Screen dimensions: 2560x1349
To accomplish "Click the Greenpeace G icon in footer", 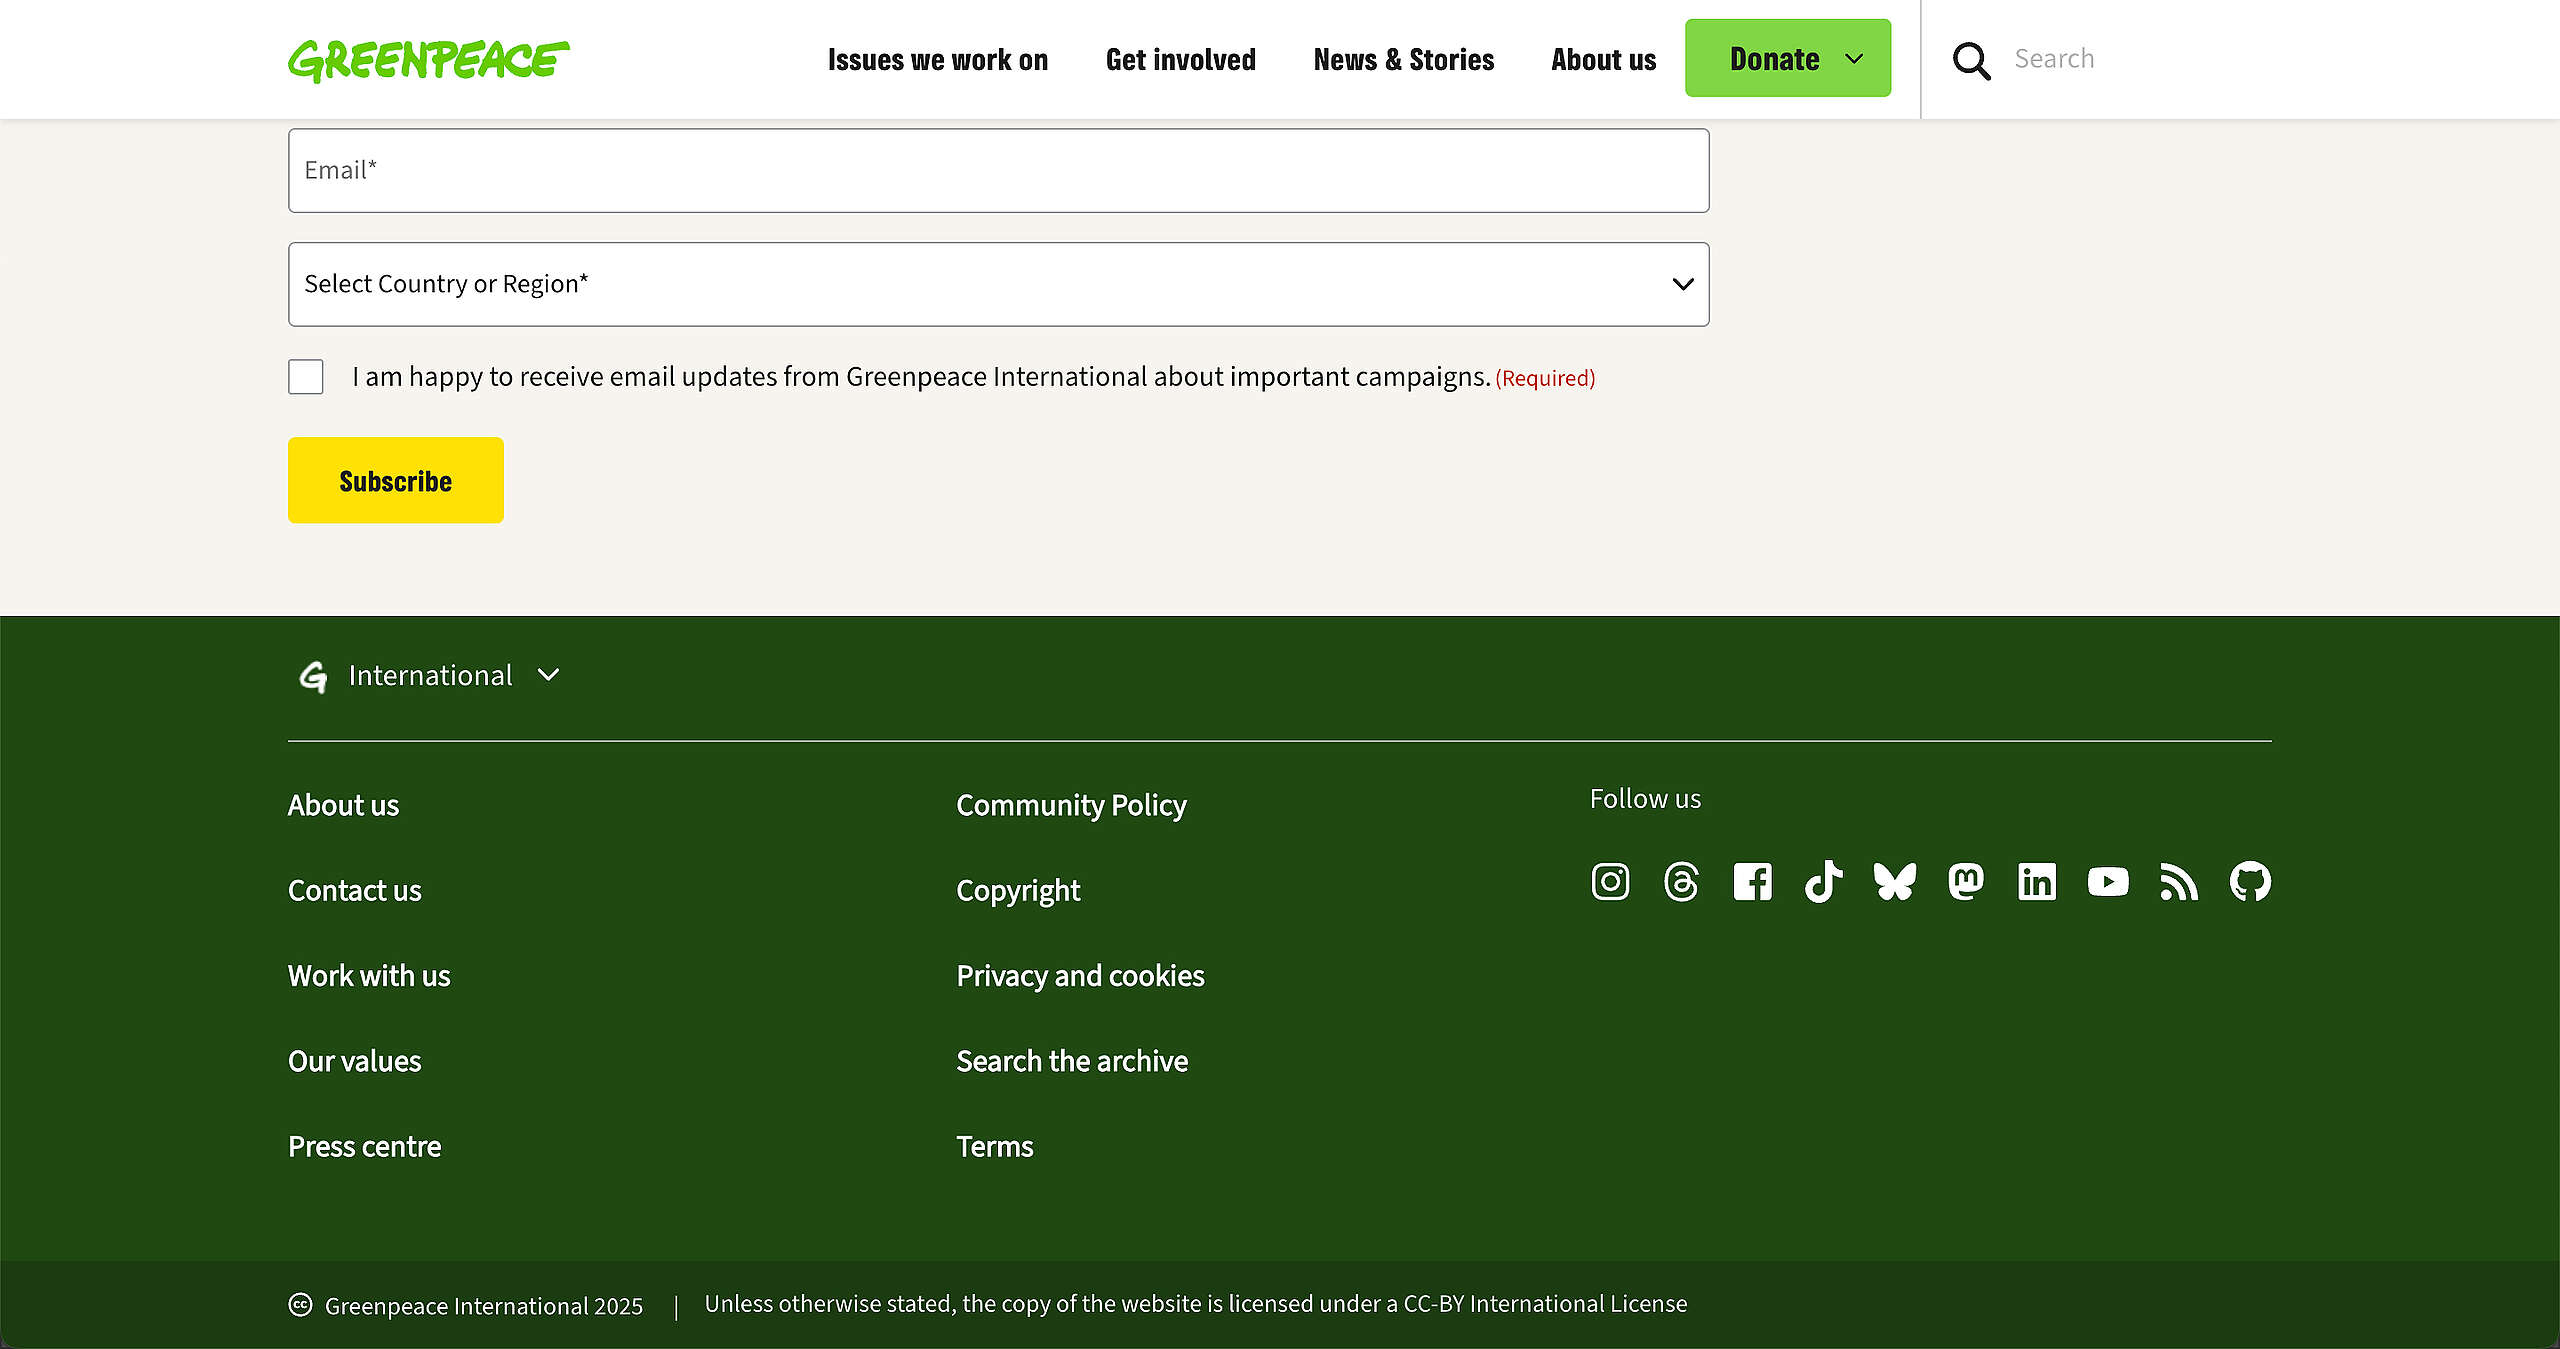I will [x=313, y=677].
